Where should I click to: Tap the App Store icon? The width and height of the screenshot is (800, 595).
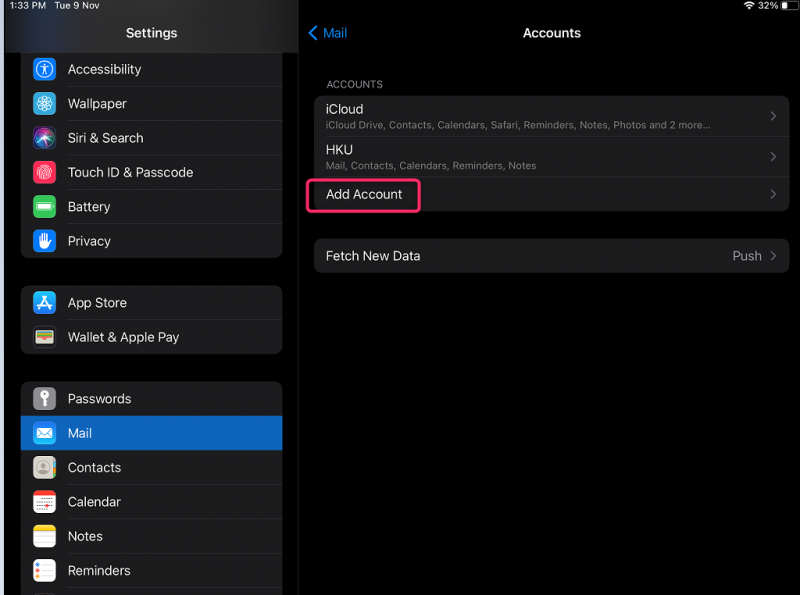44,303
